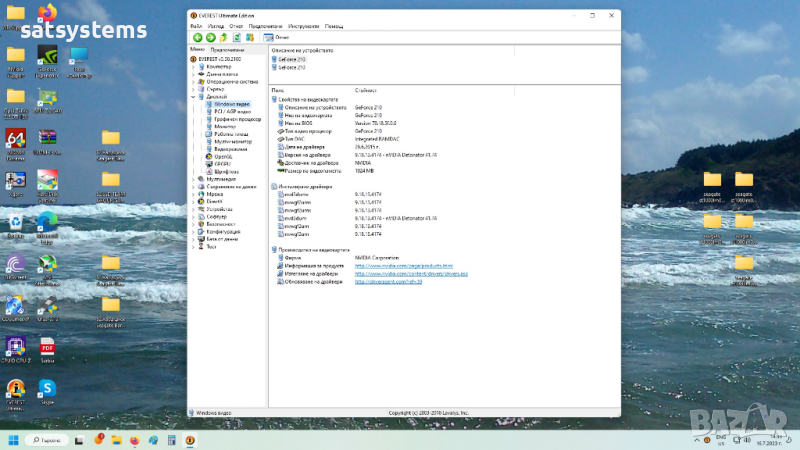This screenshot has height=450, width=800.
Task: Expand the Компютър tree node
Action: [192, 66]
